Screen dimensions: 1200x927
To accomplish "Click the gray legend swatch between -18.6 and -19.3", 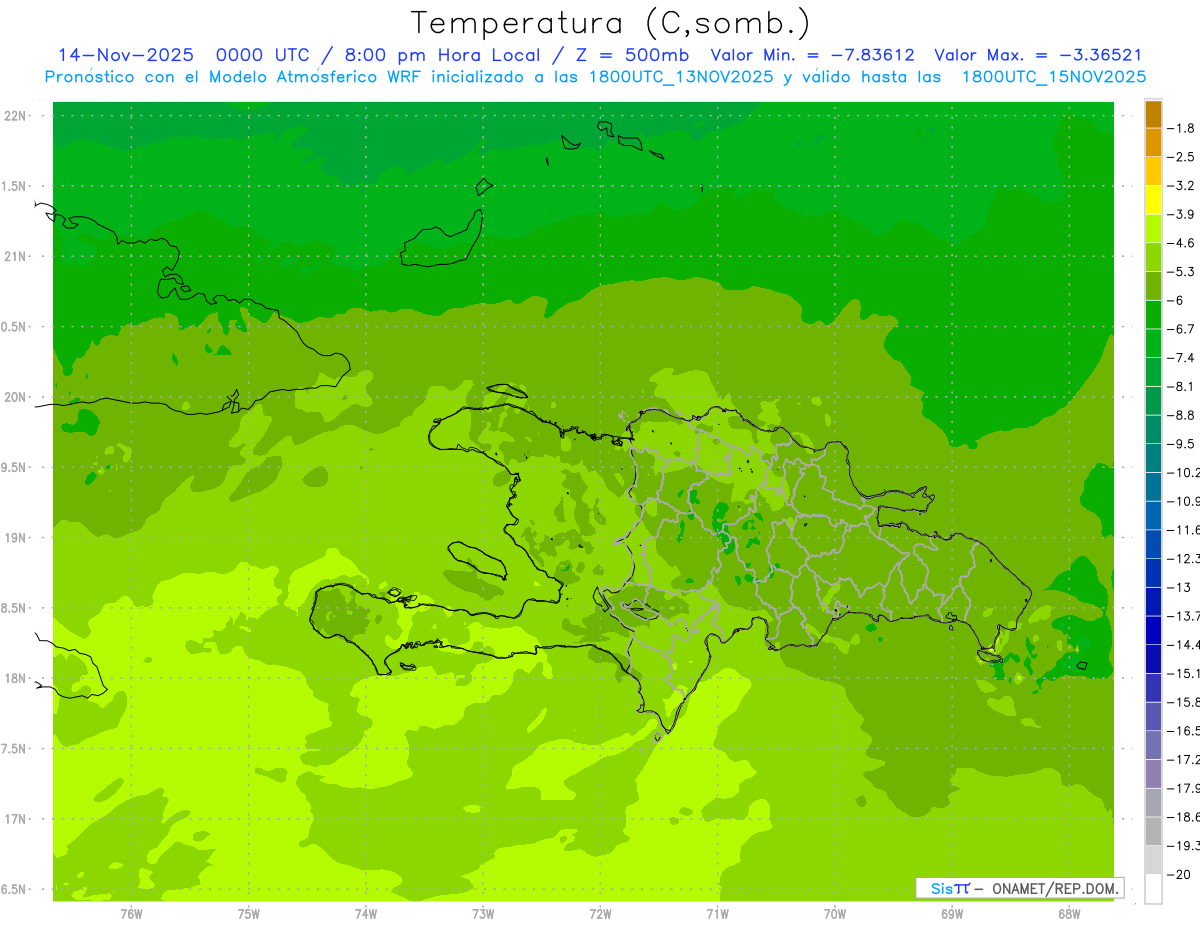I will coord(1153,831).
